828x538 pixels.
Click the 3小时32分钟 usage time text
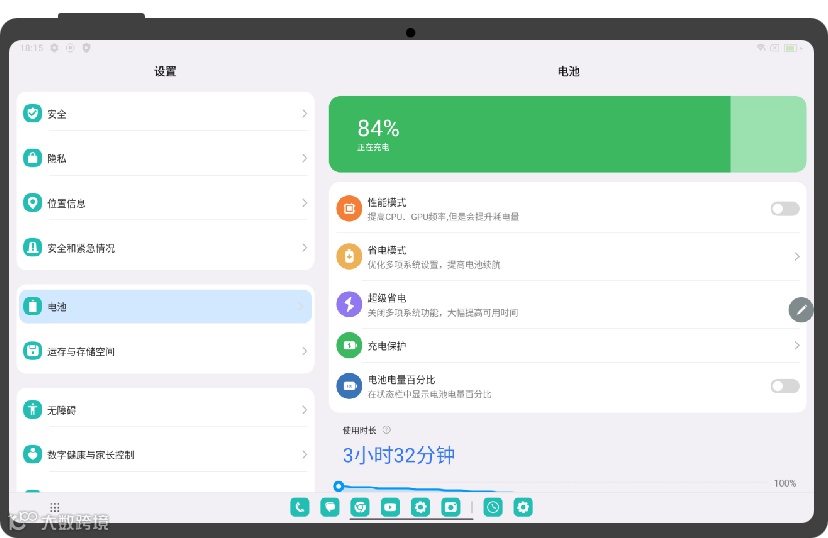pyautogui.click(x=399, y=455)
